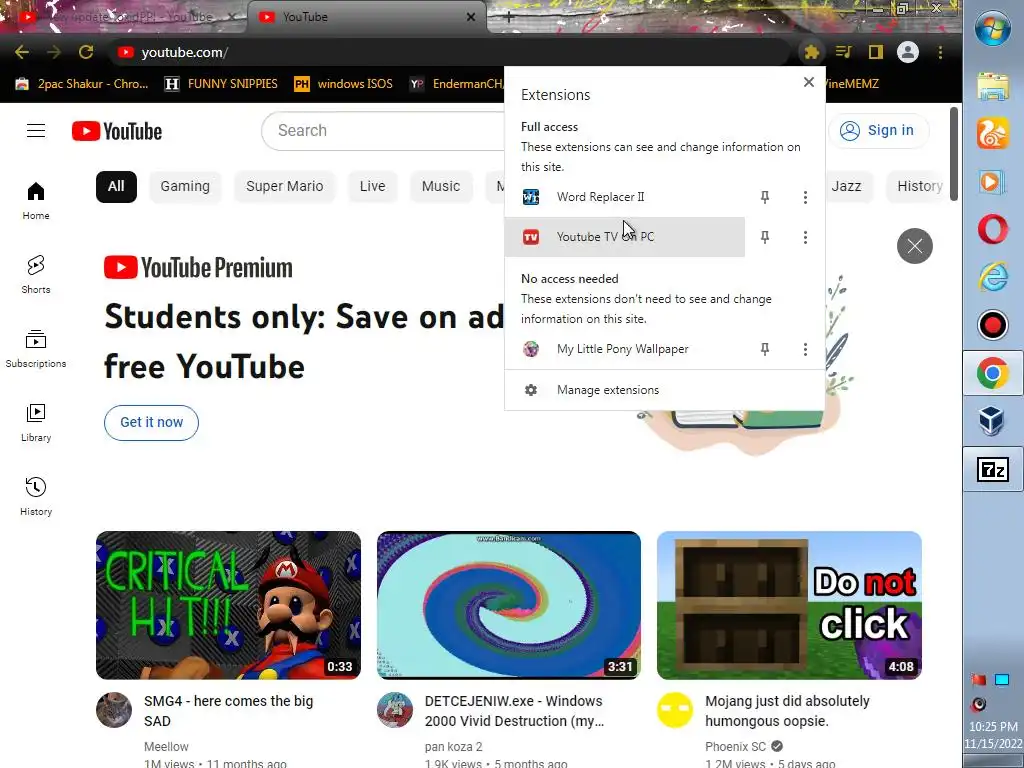Close the Extensions popup
The height and width of the screenshot is (768, 1024).
808,82
